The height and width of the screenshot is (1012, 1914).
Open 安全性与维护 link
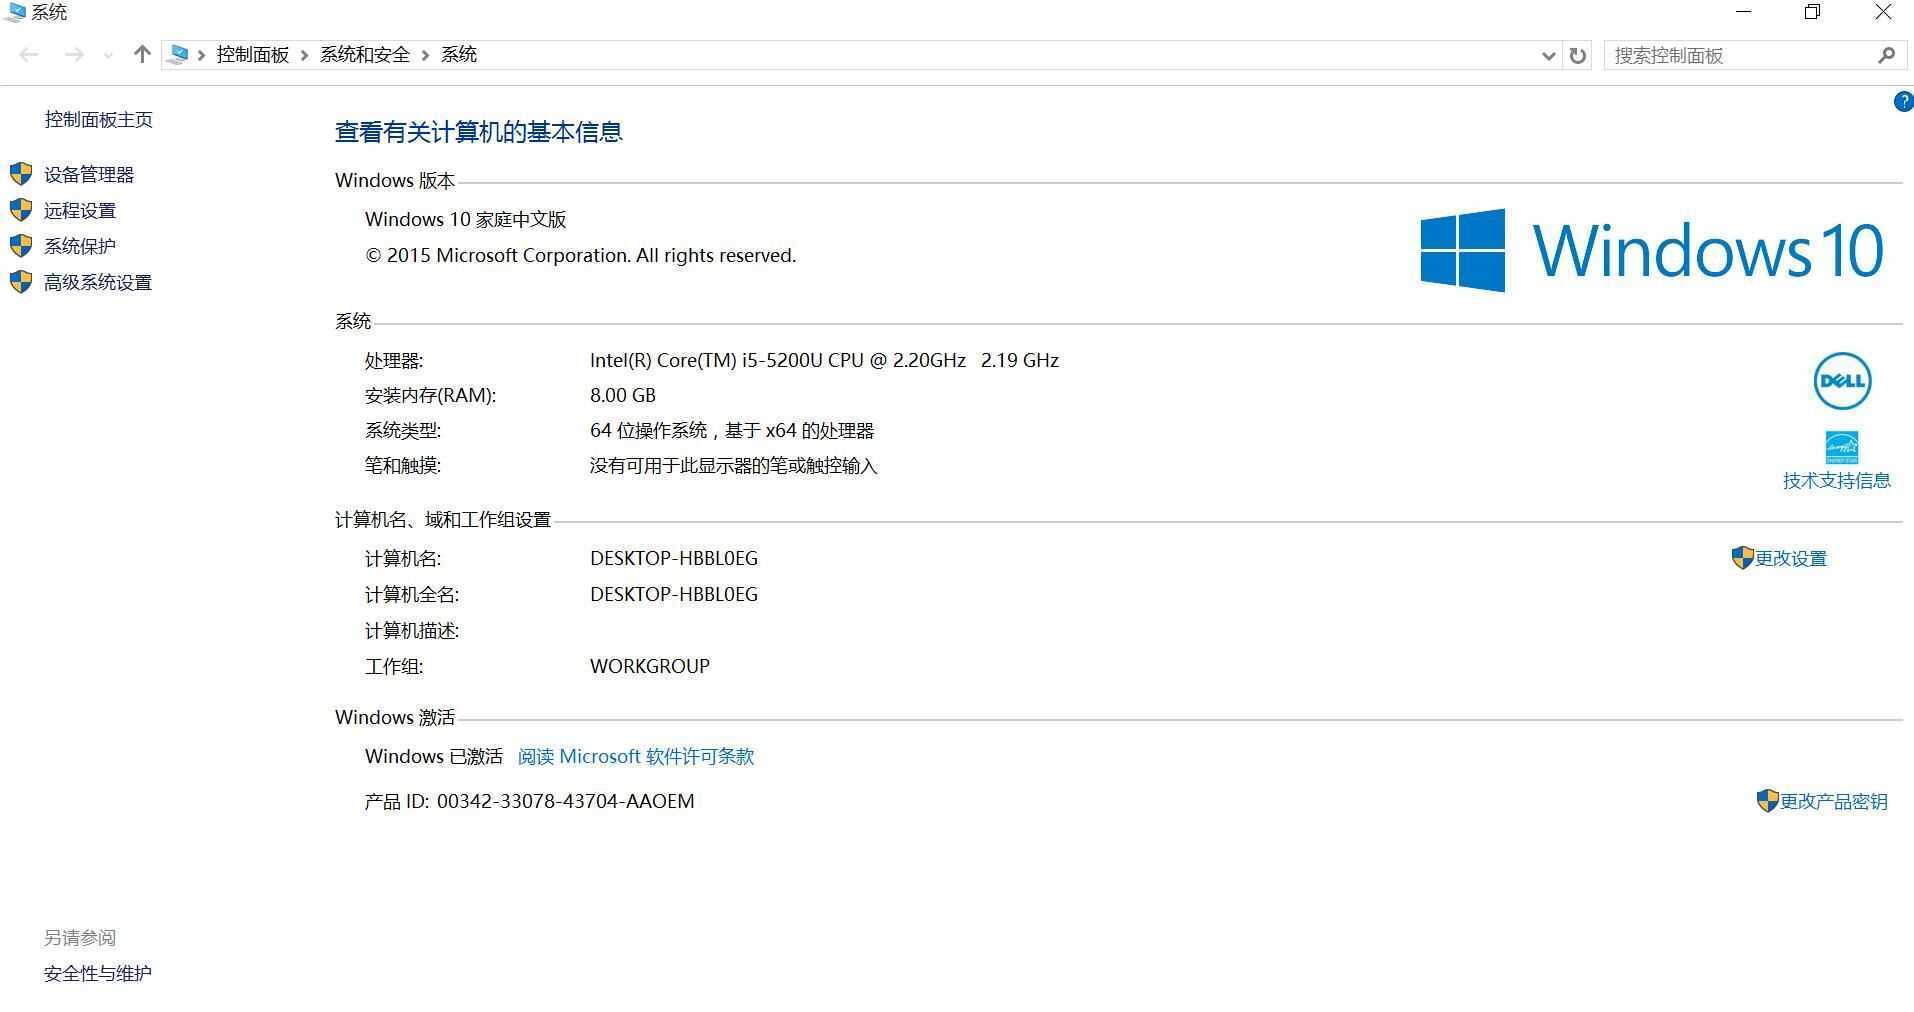pyautogui.click(x=98, y=974)
